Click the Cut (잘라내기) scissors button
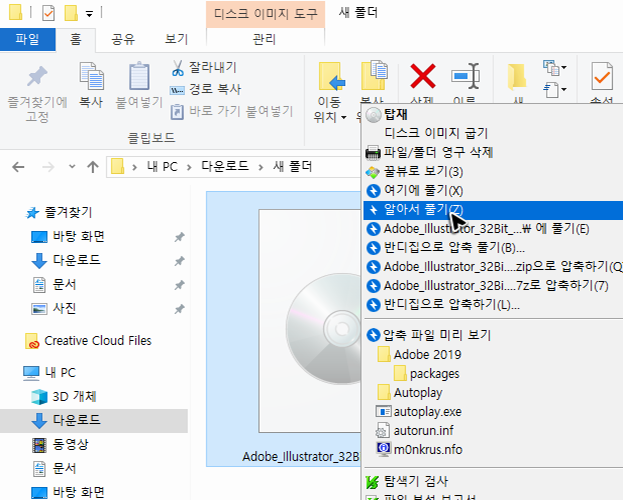This screenshot has width=623, height=500. click(204, 68)
